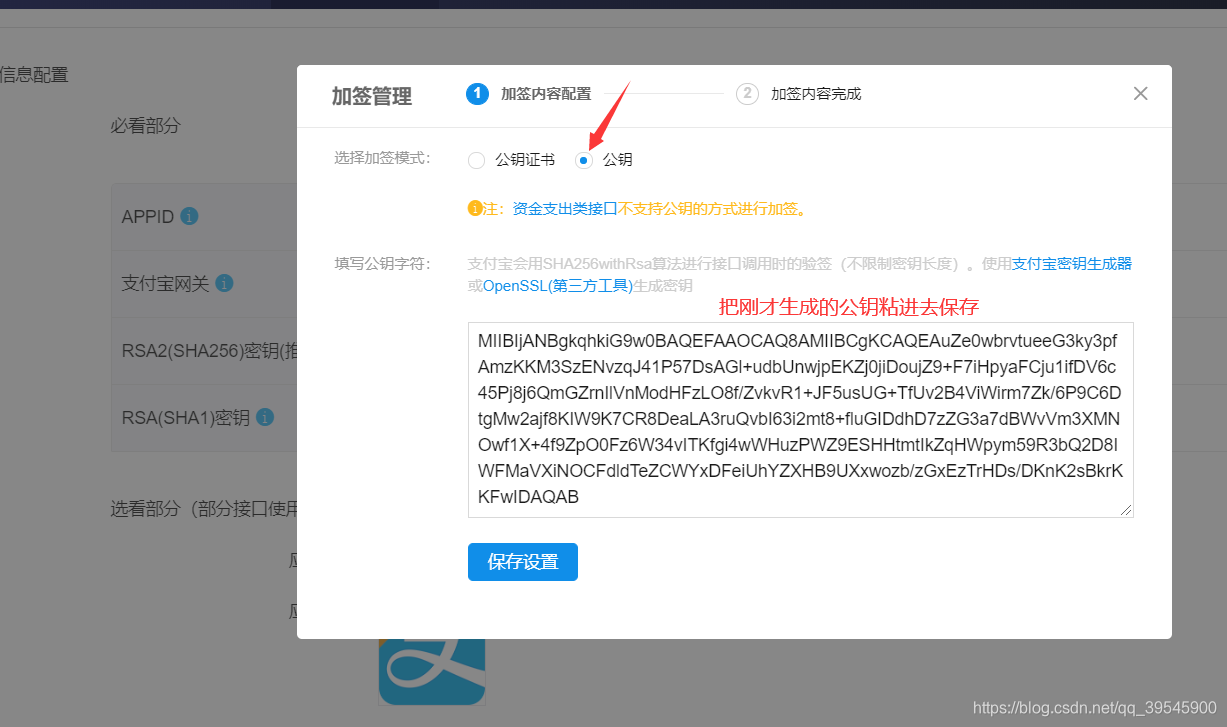Click the info icon next to 支付宝网关
Image resolution: width=1227 pixels, height=727 pixels.
(225, 283)
